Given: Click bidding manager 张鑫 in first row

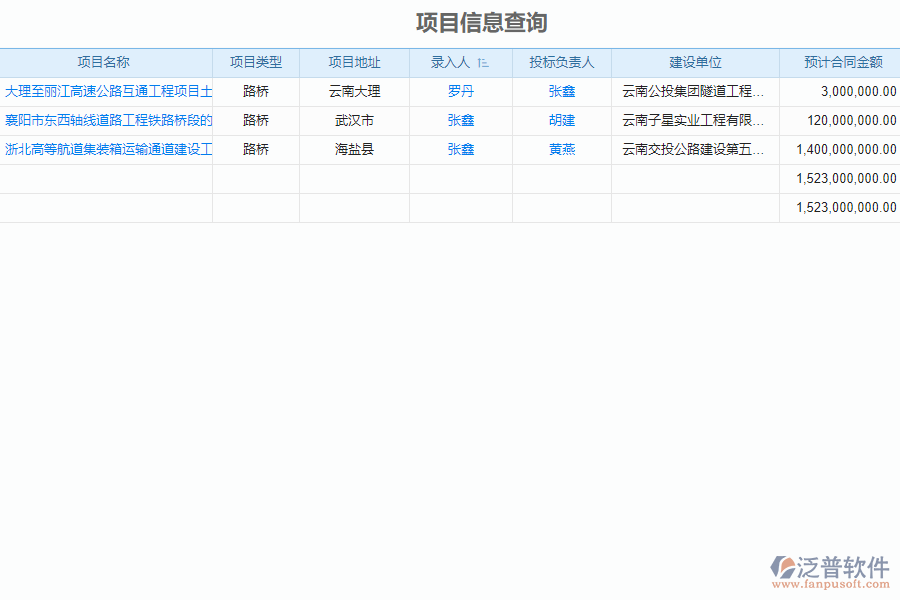Looking at the screenshot, I should pyautogui.click(x=562, y=91).
